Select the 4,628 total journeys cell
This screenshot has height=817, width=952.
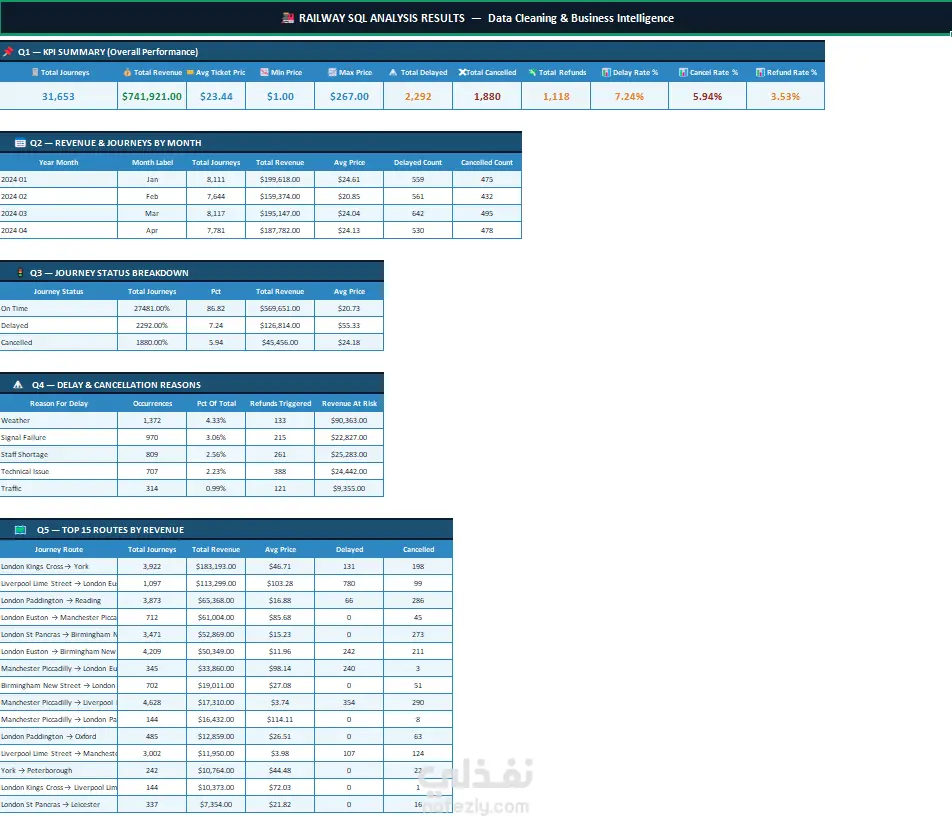[x=152, y=702]
